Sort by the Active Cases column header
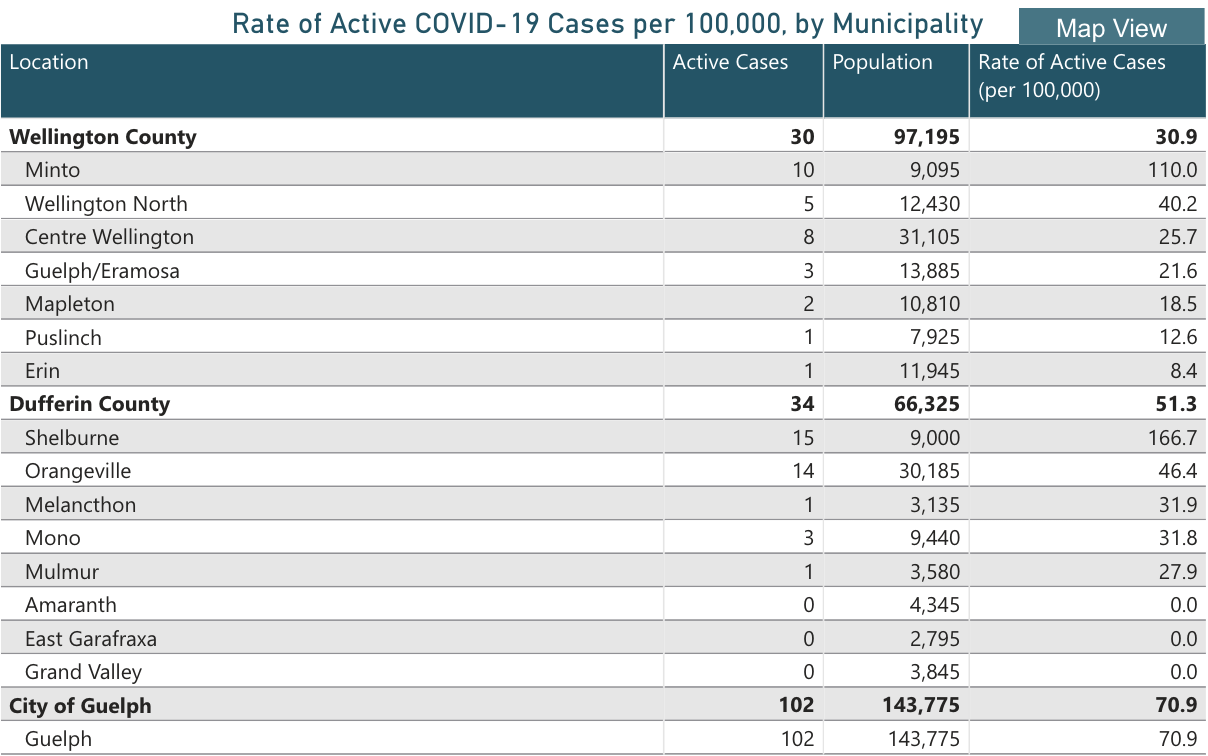The image size is (1208, 756). [x=730, y=62]
